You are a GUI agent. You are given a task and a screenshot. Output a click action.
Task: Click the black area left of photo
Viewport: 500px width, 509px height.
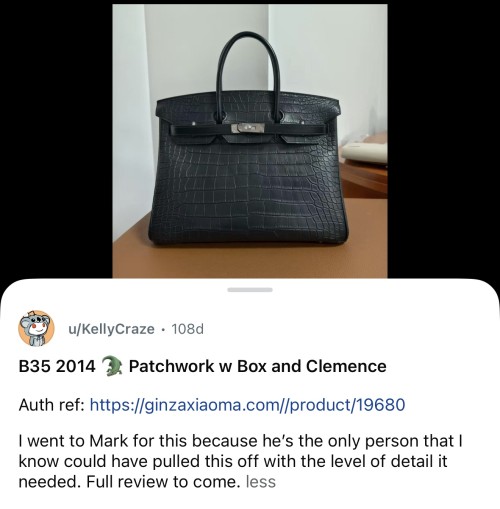click(x=56, y=140)
